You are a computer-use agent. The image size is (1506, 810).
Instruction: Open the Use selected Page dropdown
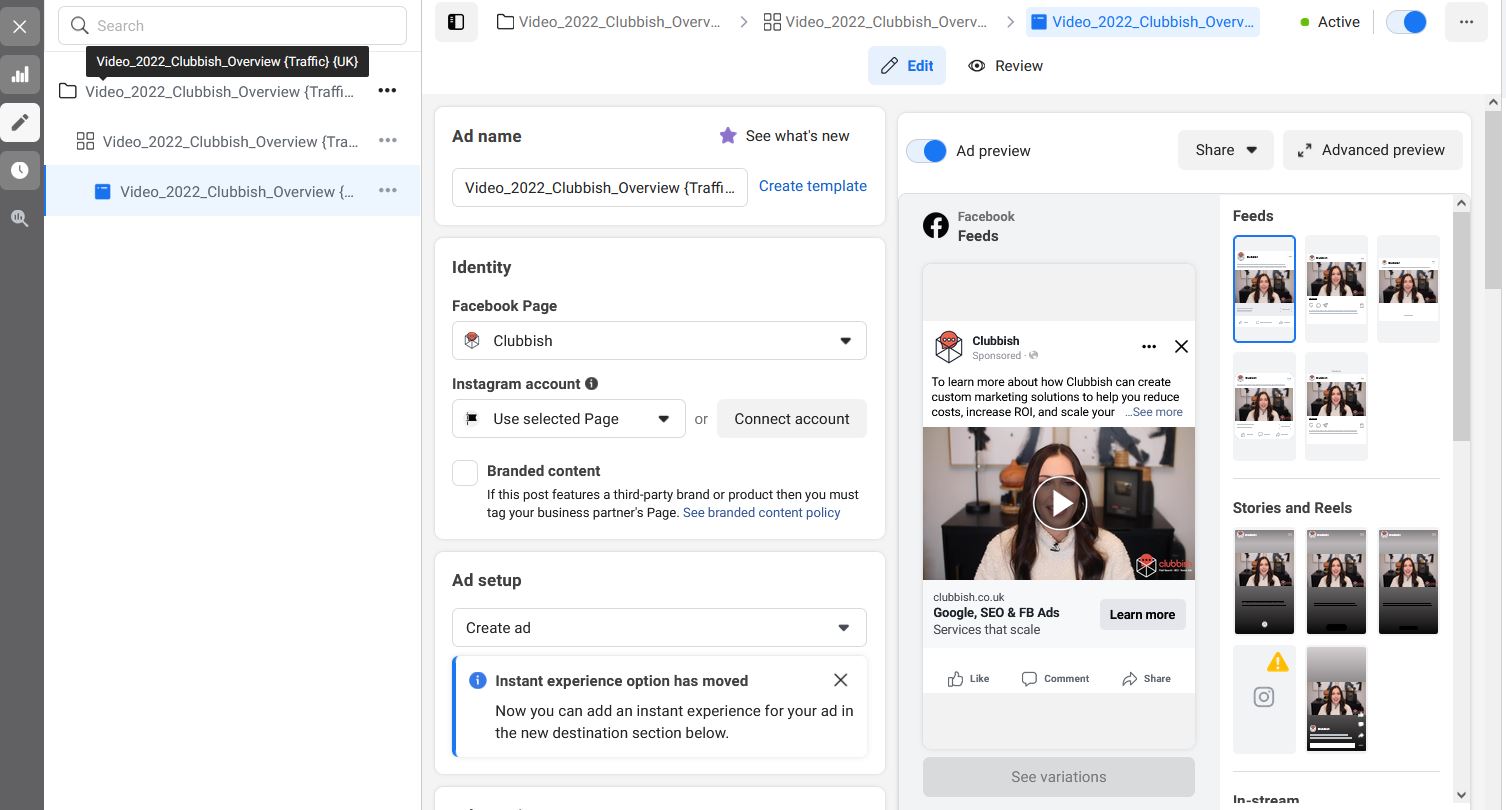[569, 419]
